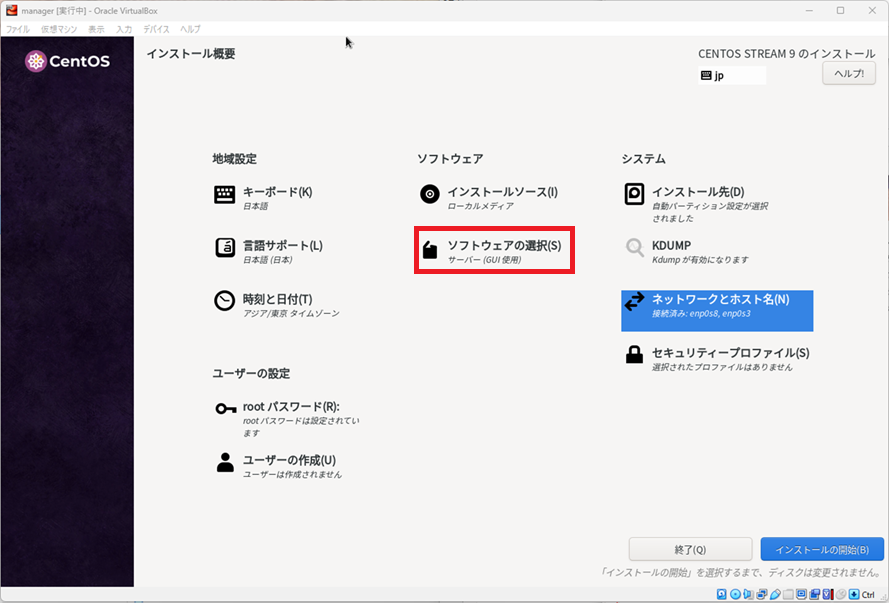The height and width of the screenshot is (603, 889).
Task: Click 接続済み: enp0s8, enp0s3 text
Action: point(701,313)
